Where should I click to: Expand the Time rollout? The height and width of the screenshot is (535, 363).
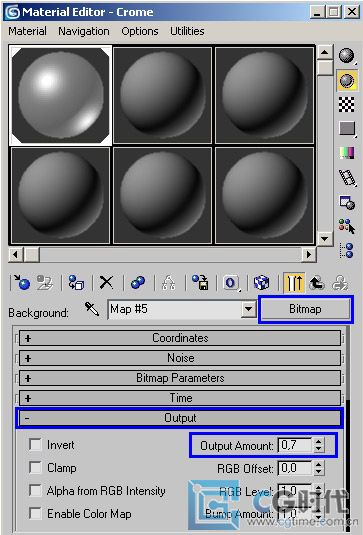click(180, 398)
